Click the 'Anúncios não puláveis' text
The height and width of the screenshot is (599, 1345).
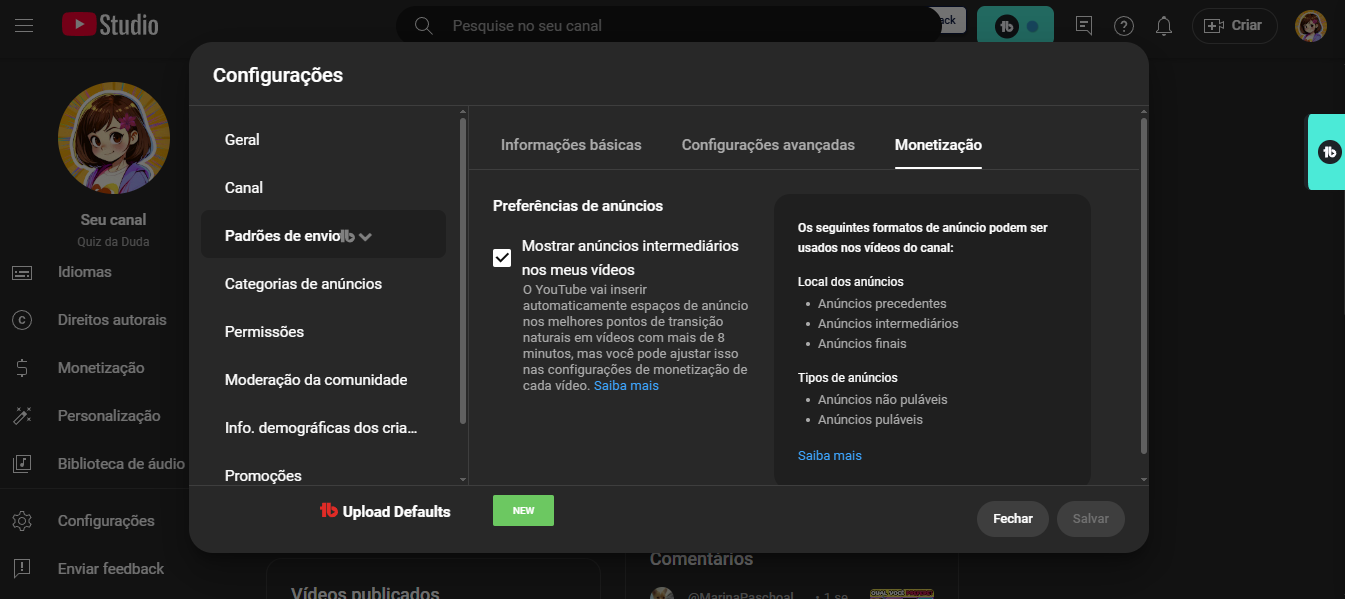[882, 399]
